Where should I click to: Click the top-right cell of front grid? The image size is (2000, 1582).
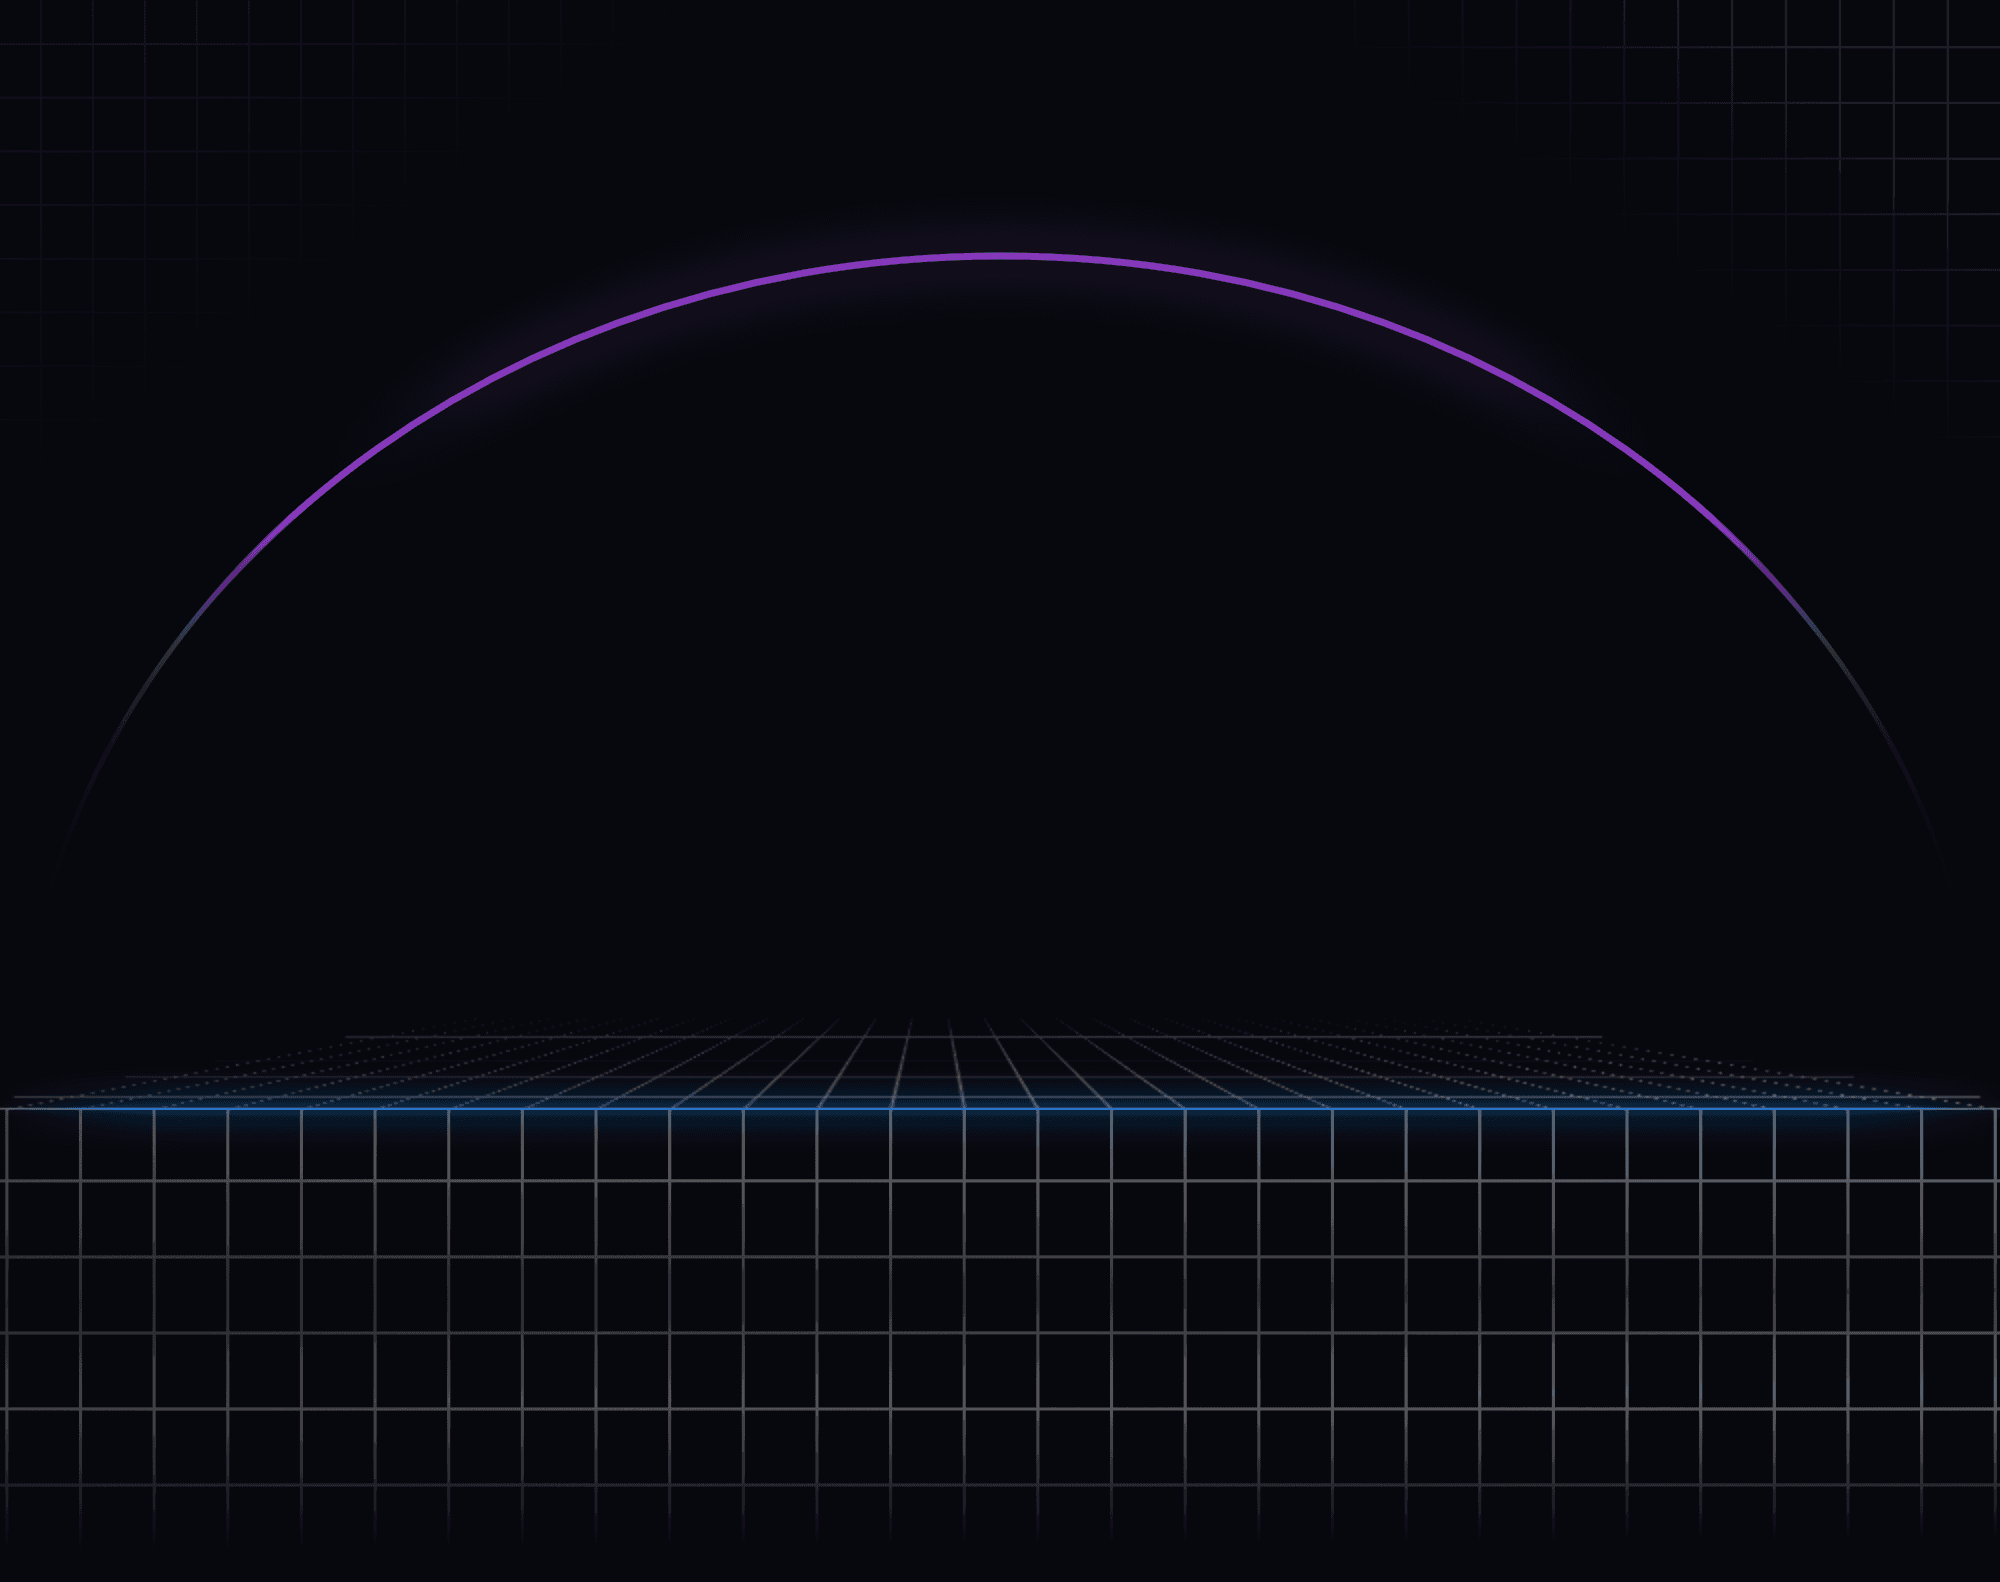(1958, 1145)
